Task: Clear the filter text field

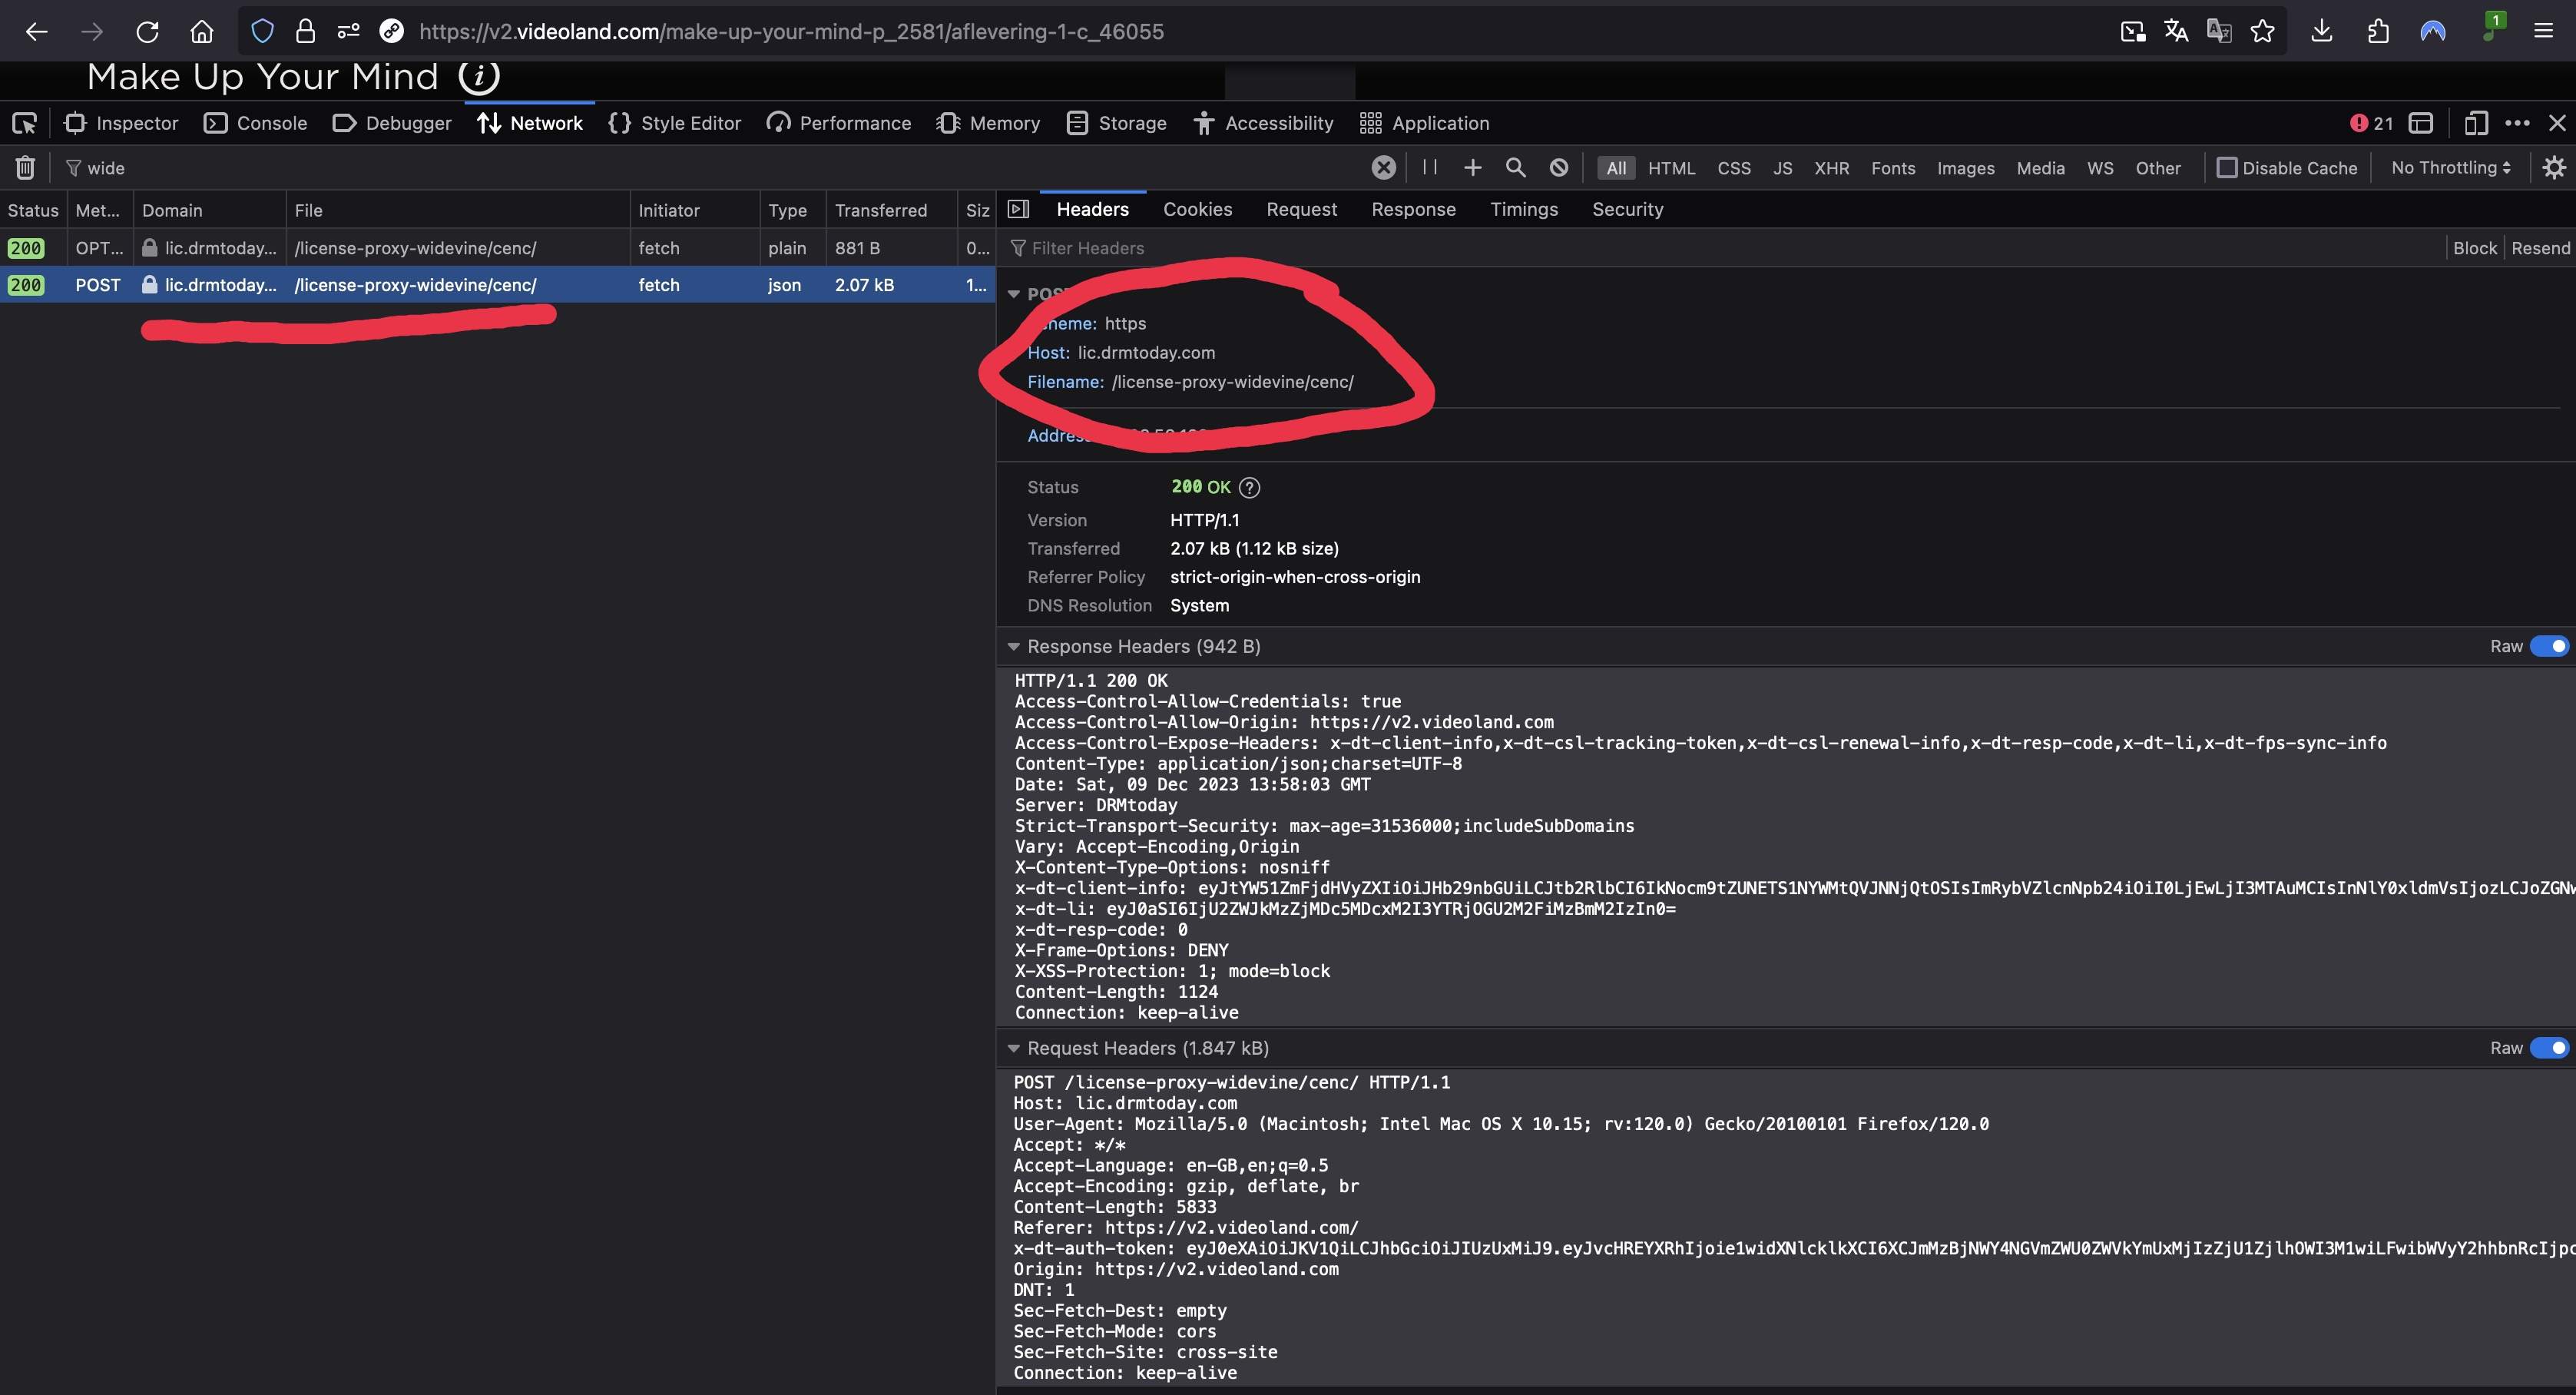Action: (1383, 168)
